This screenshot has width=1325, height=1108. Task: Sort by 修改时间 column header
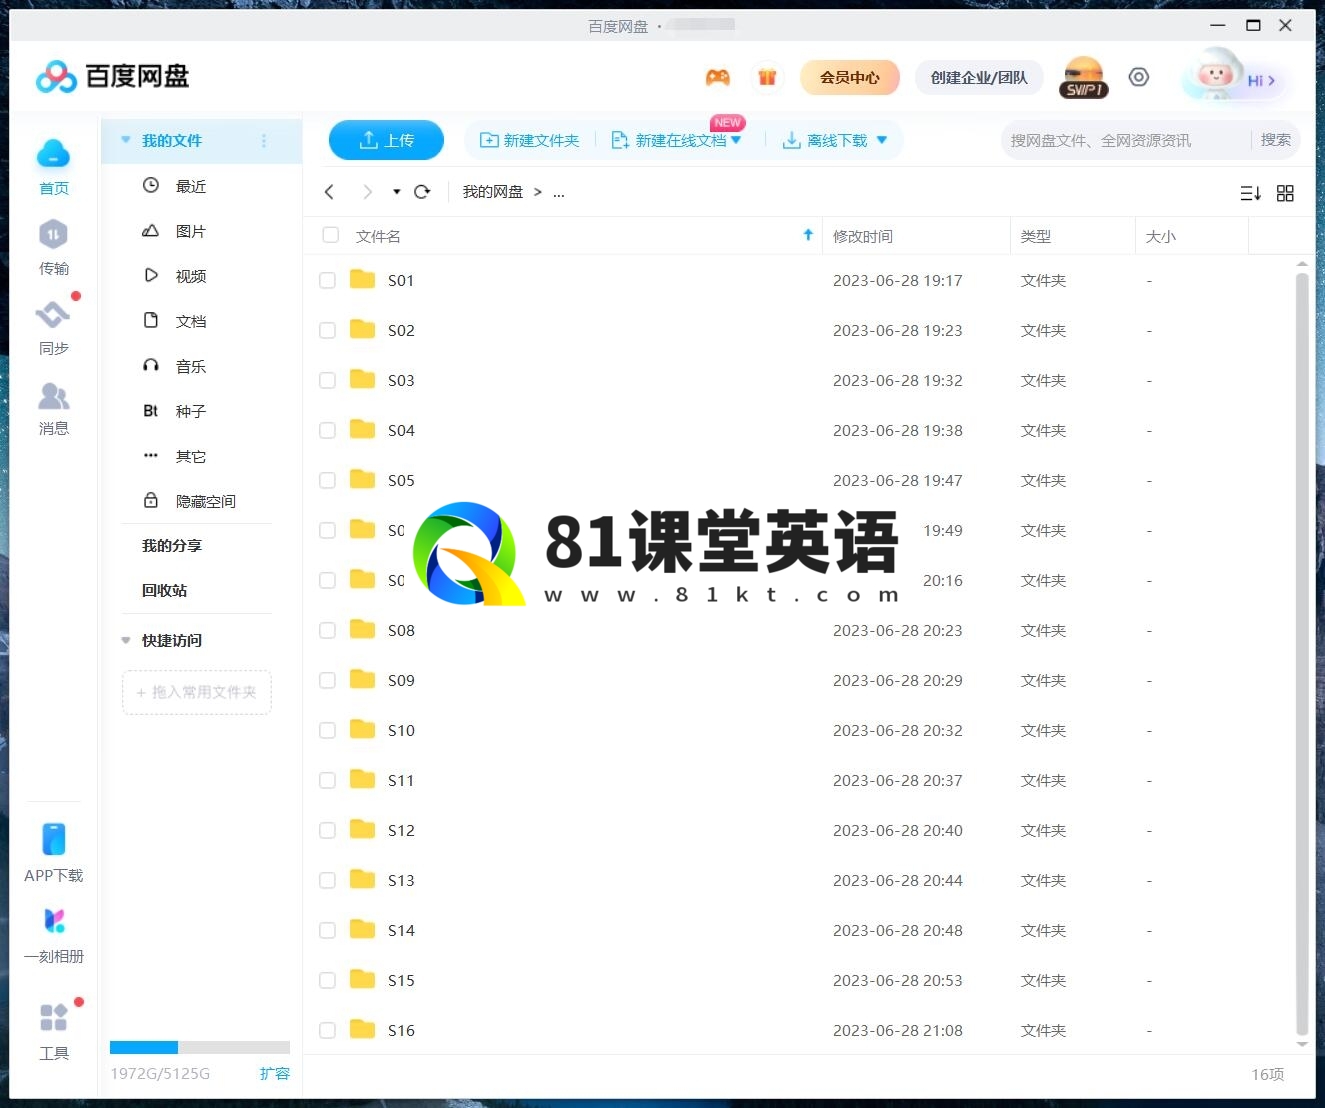click(863, 236)
